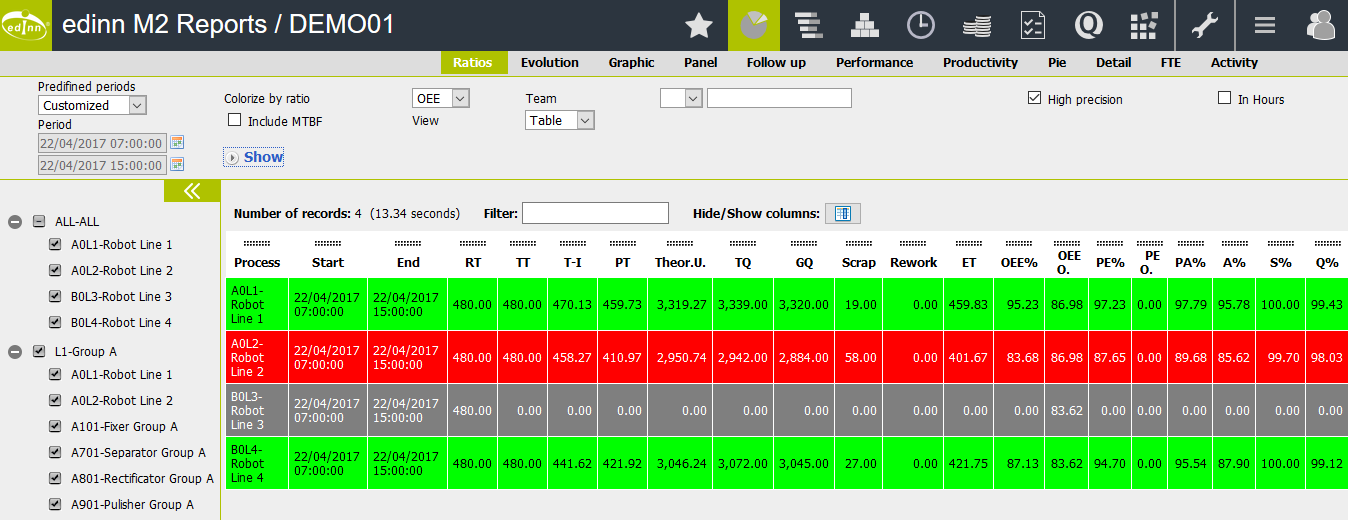This screenshot has width=1348, height=520.
Task: Select A901-Pulisher Group A tree item
Action: point(132,504)
